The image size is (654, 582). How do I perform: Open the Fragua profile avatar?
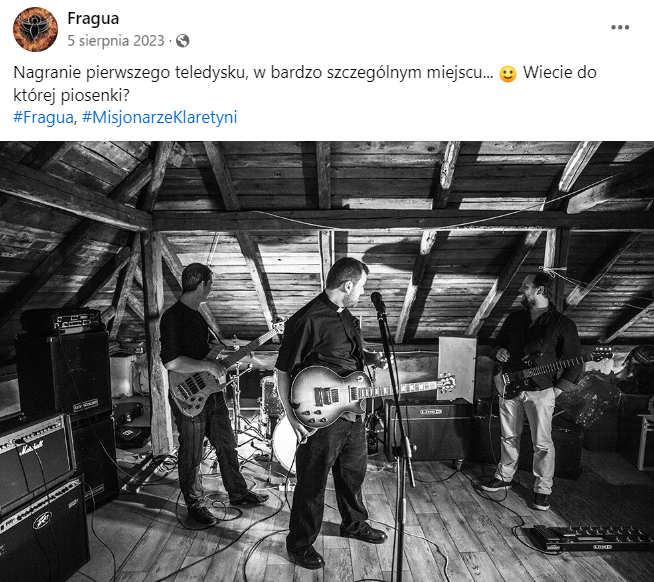click(35, 29)
